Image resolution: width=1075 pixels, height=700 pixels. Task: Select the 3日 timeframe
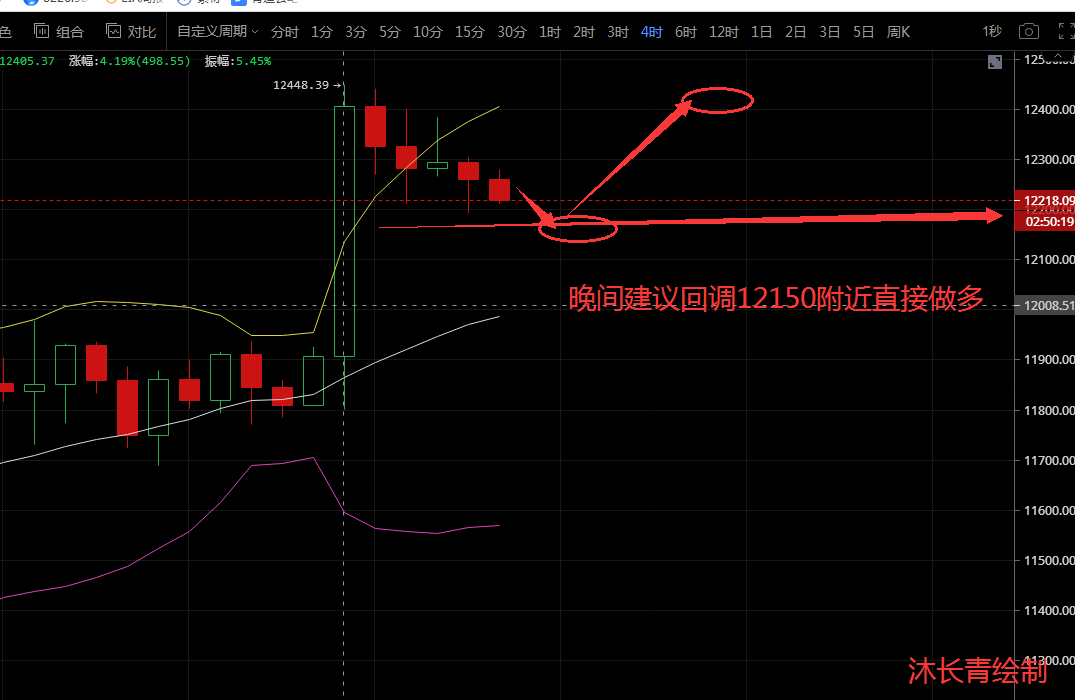pyautogui.click(x=830, y=32)
